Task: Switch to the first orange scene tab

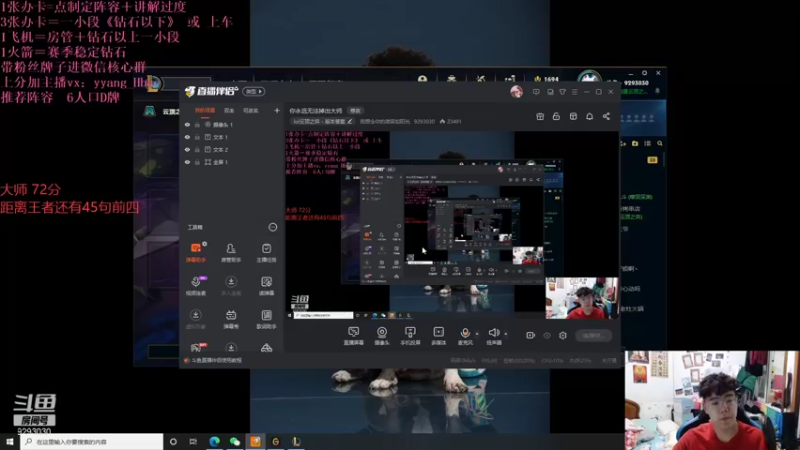Action: [x=205, y=110]
